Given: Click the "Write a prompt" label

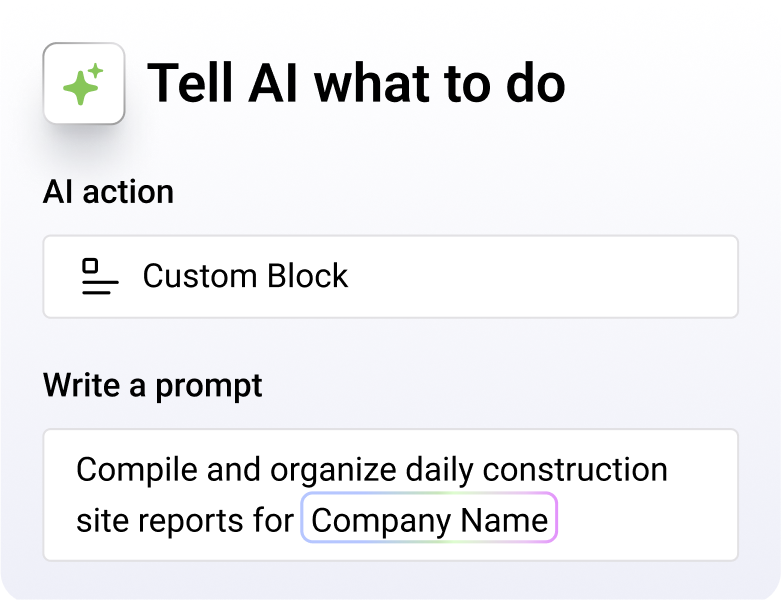Looking at the screenshot, I should [x=152, y=386].
